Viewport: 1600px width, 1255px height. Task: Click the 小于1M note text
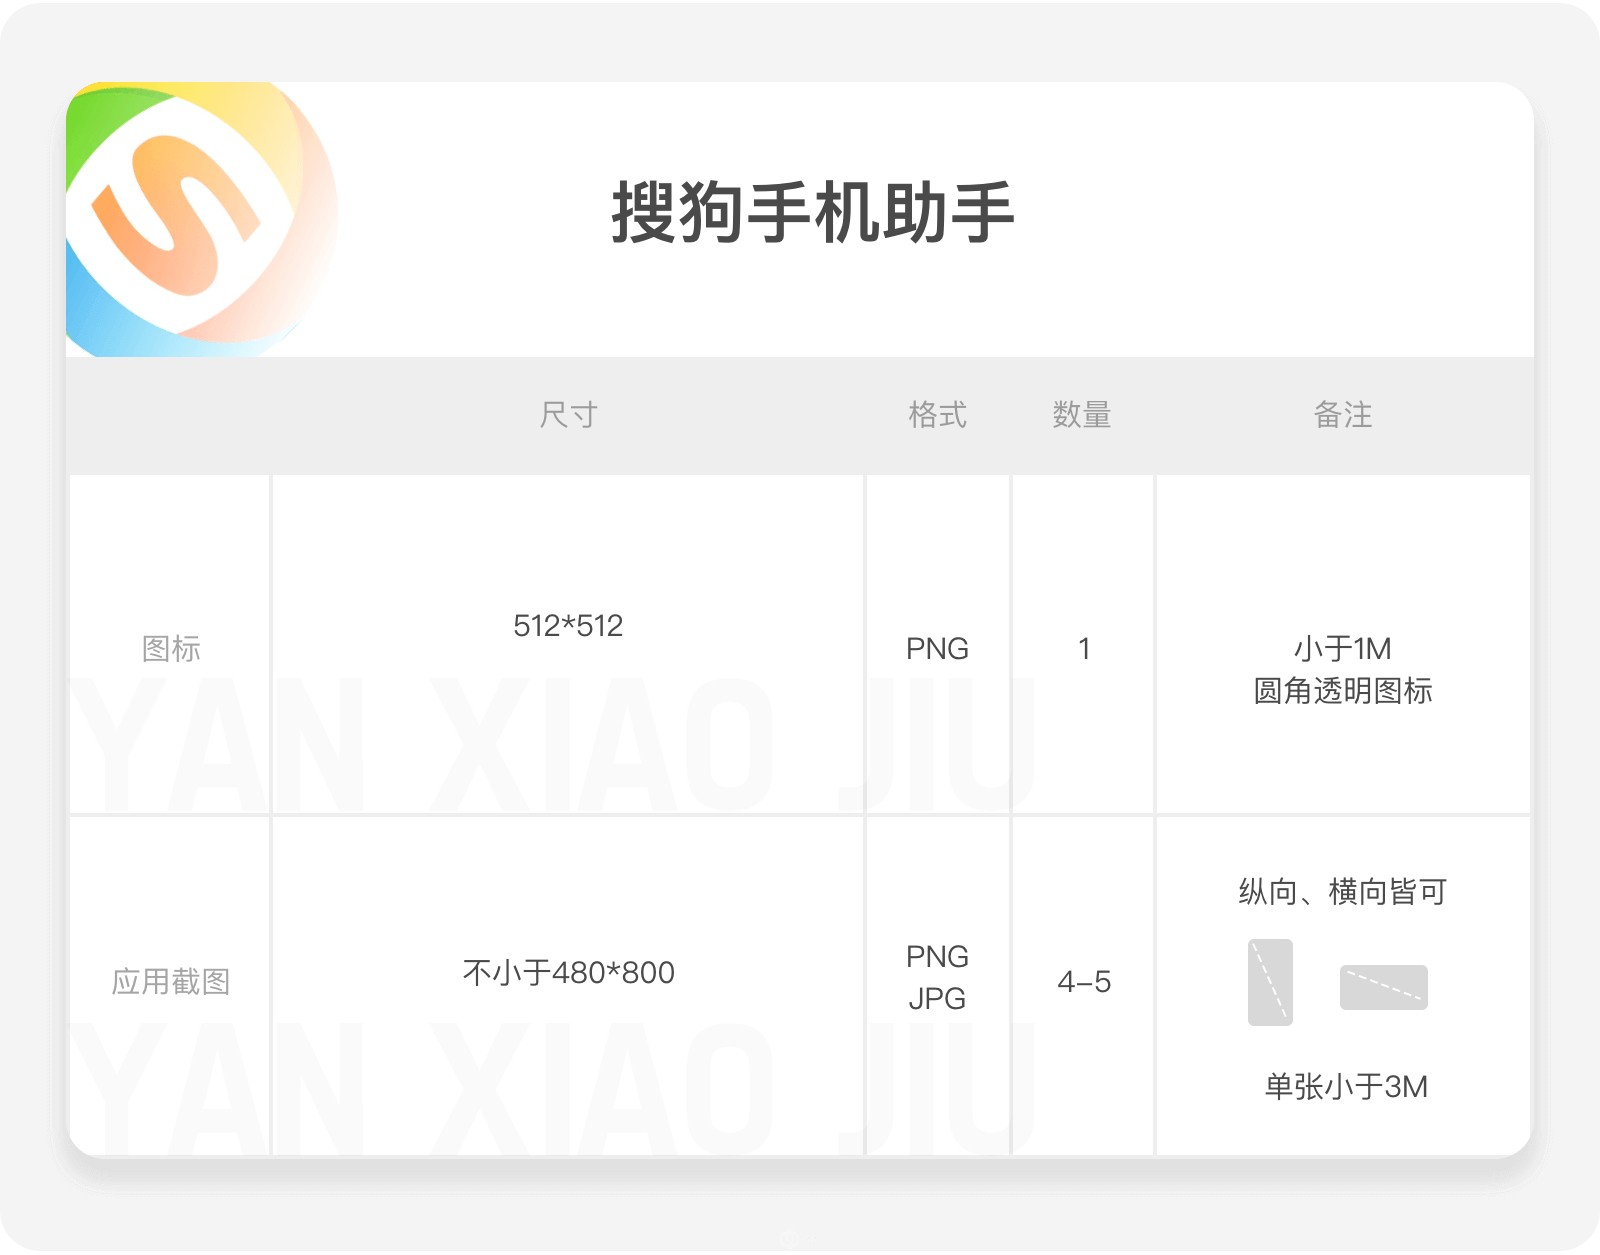[1342, 649]
